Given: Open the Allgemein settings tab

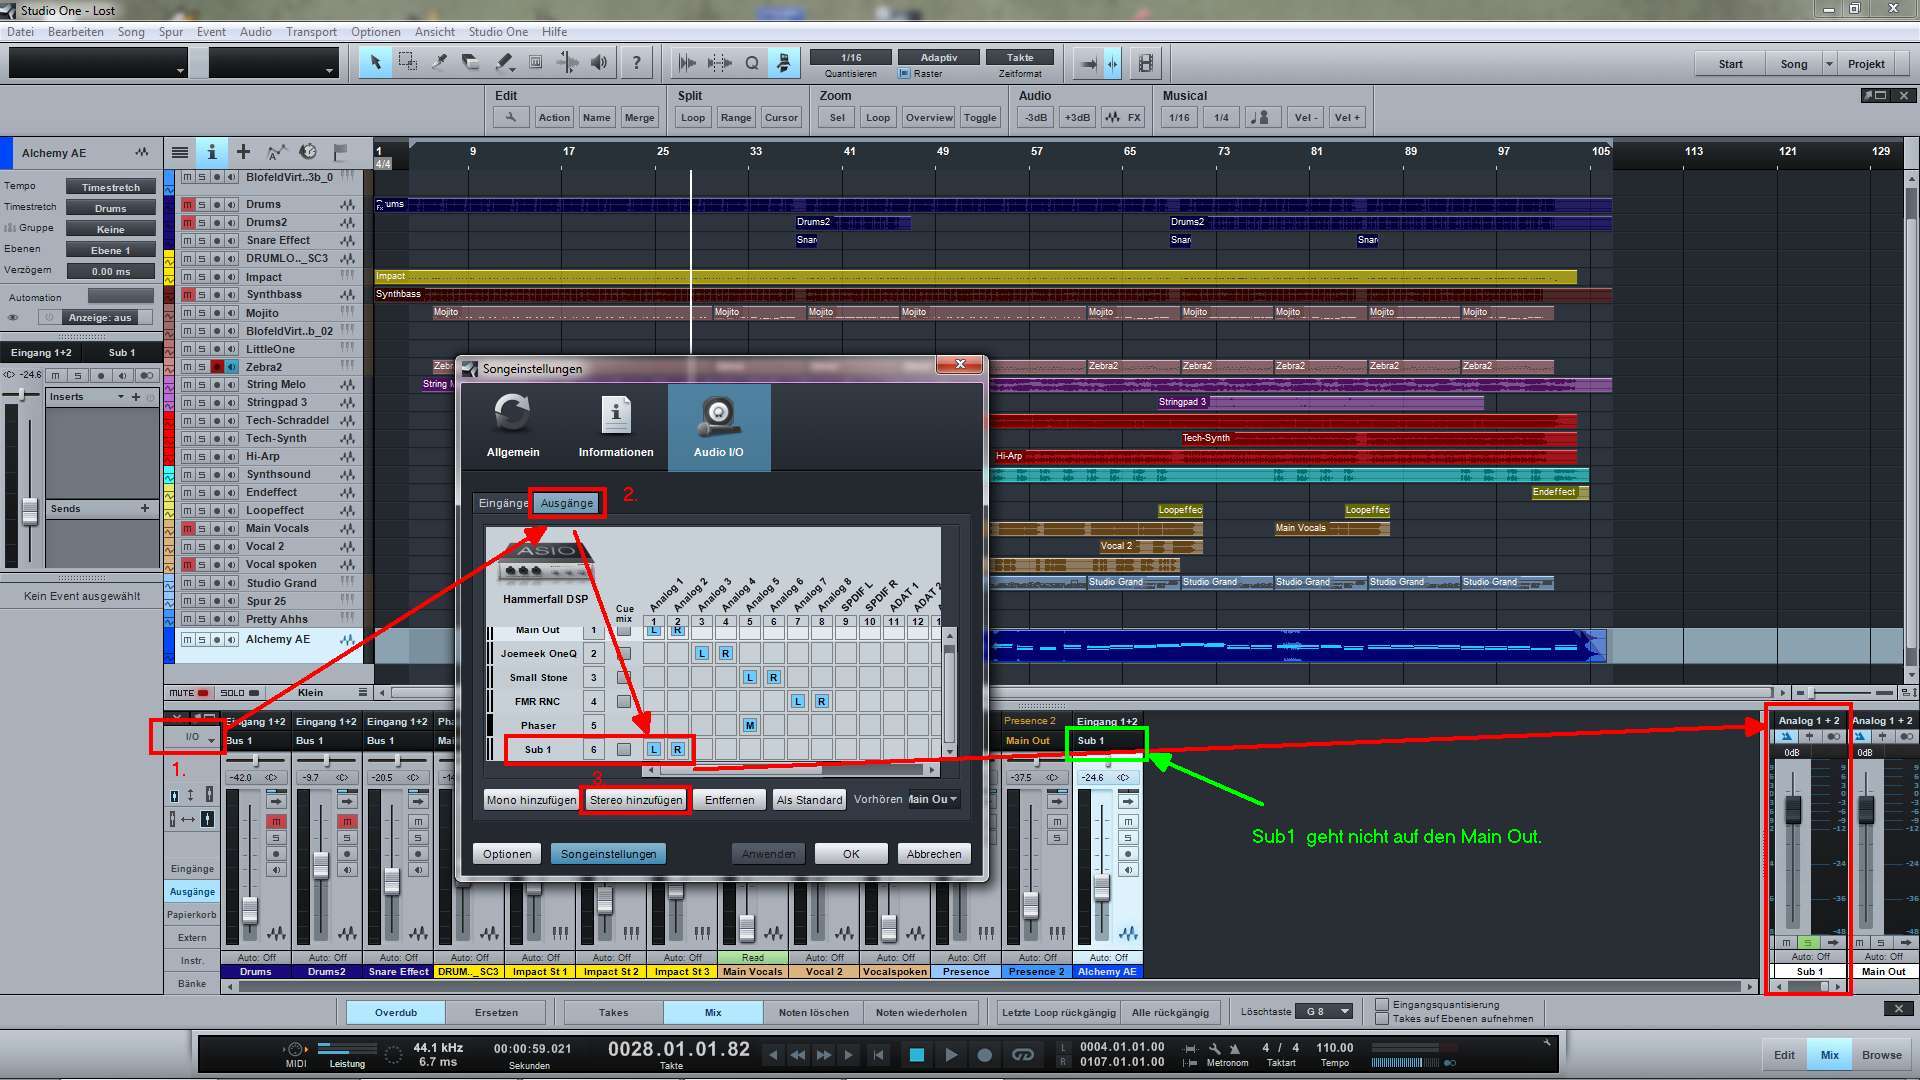Looking at the screenshot, I should point(513,427).
